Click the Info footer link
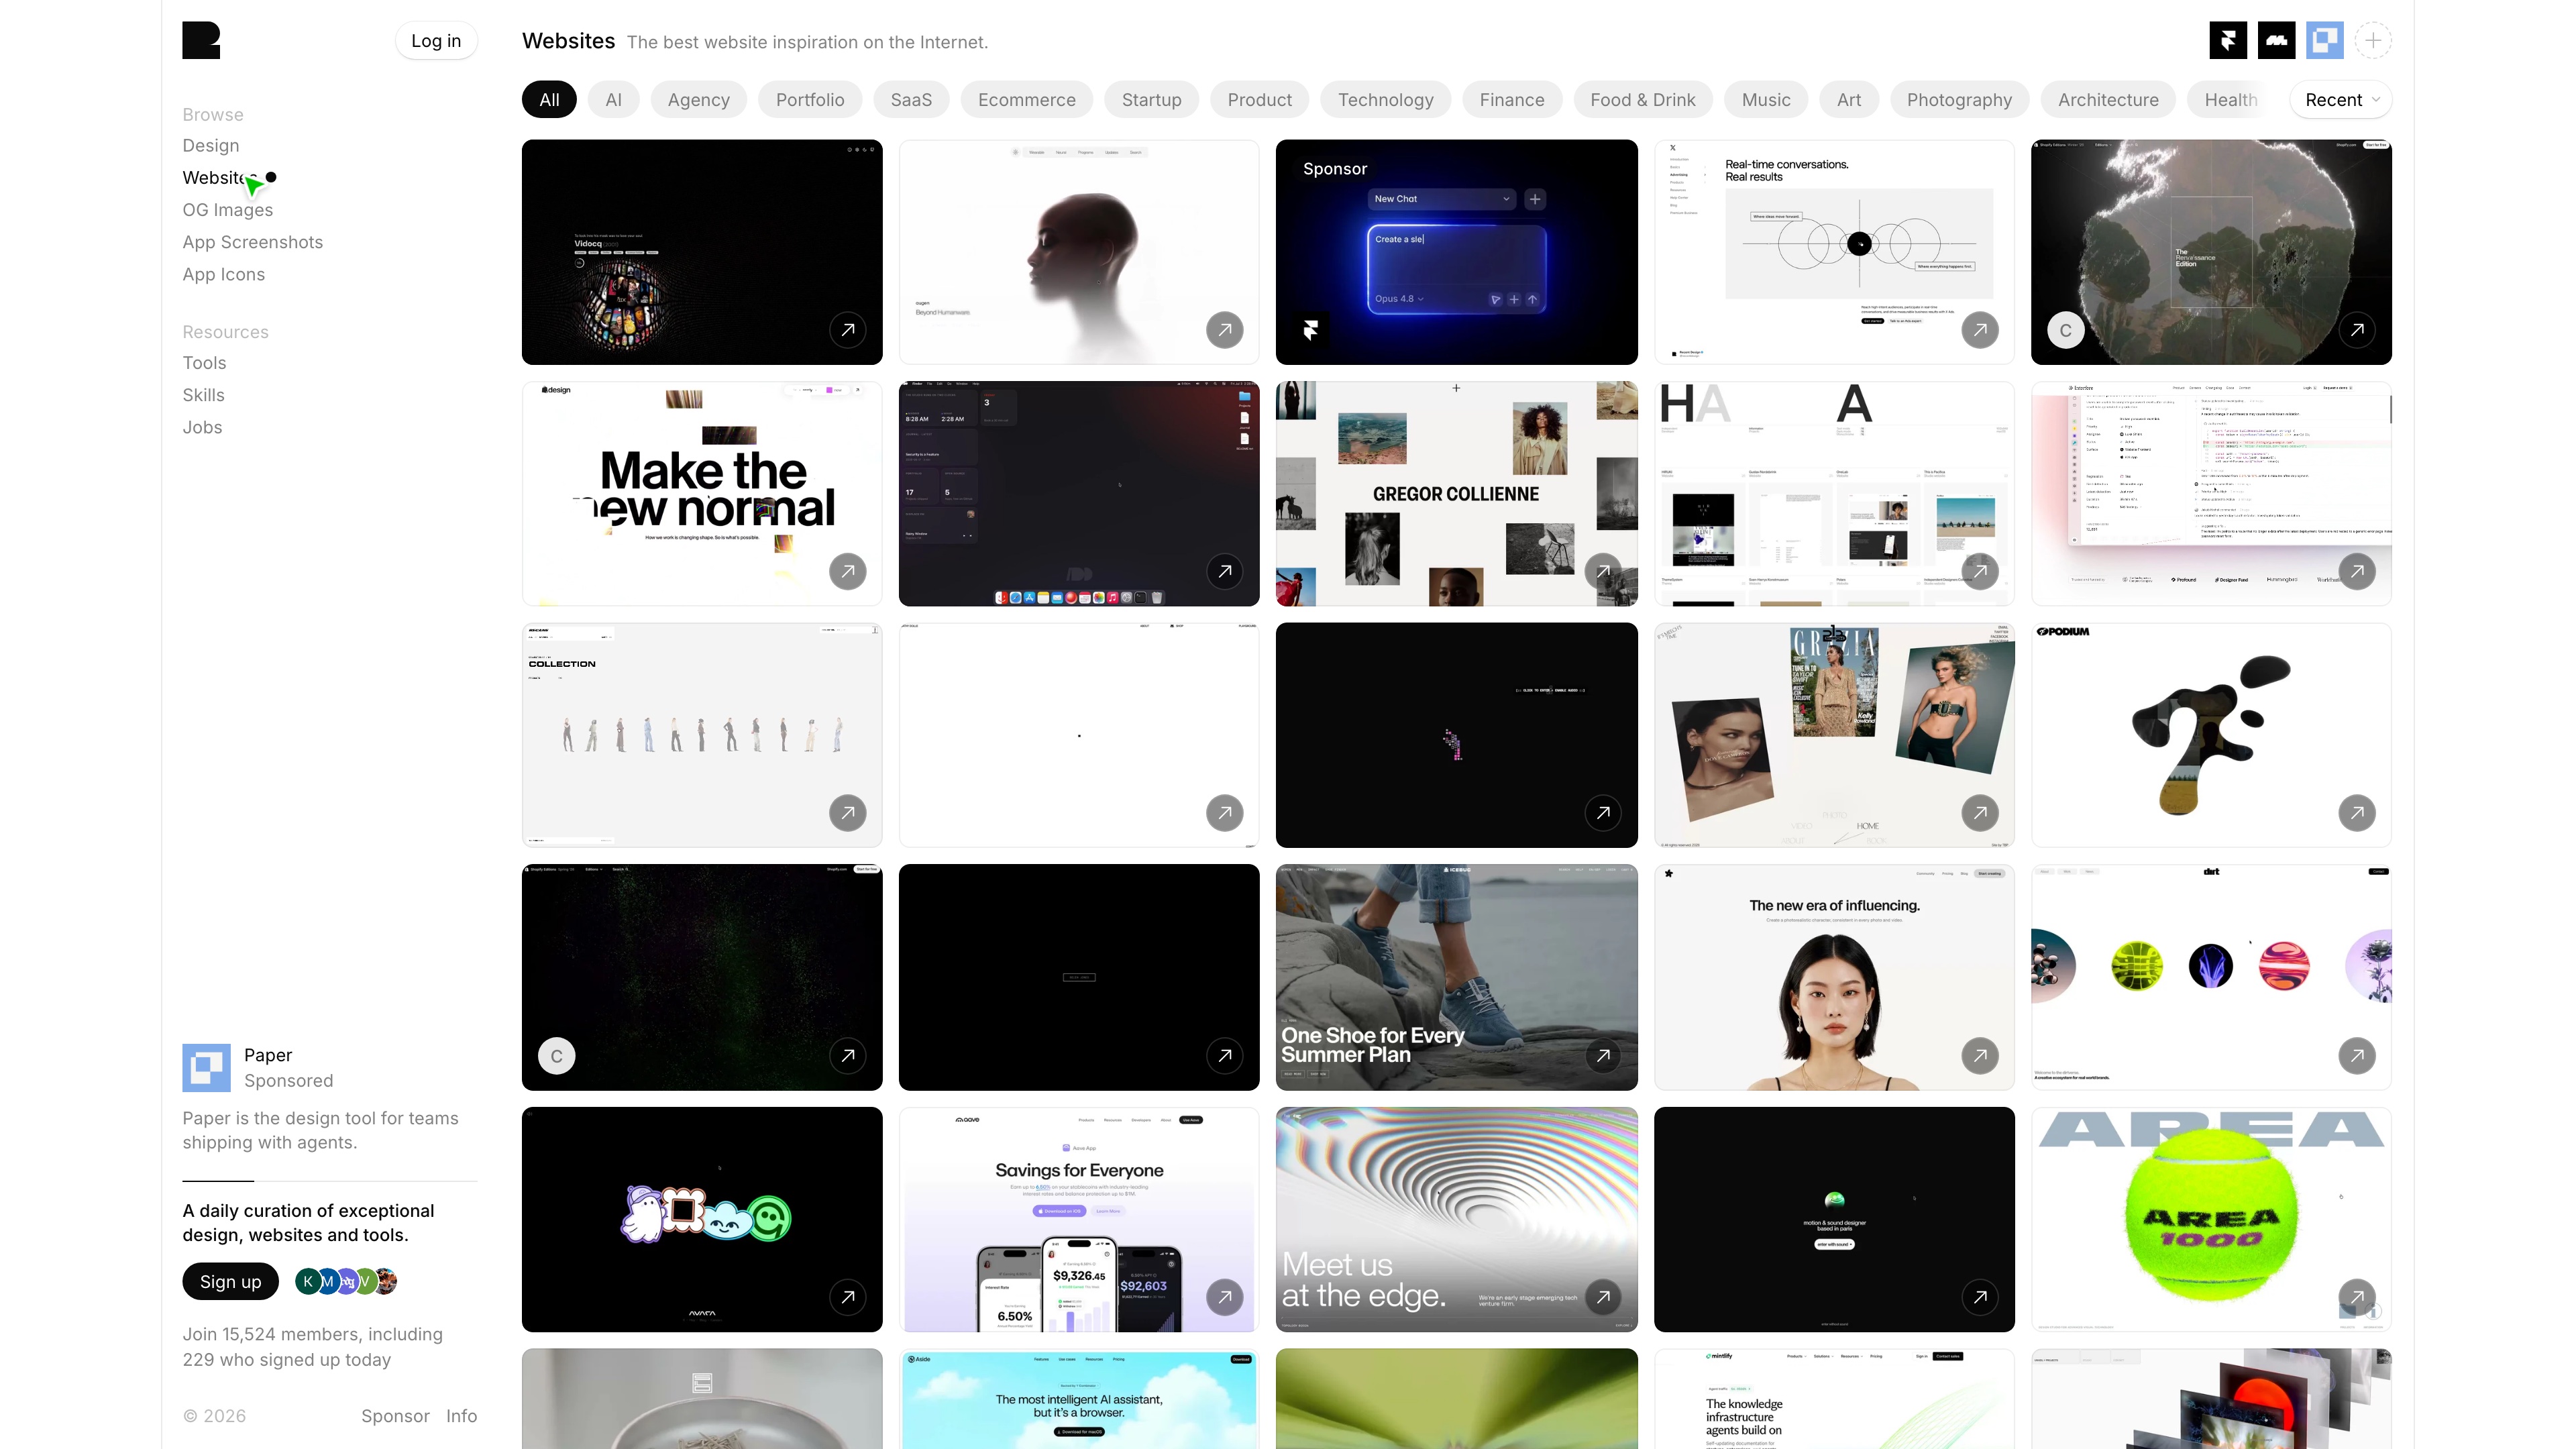 [x=461, y=1416]
